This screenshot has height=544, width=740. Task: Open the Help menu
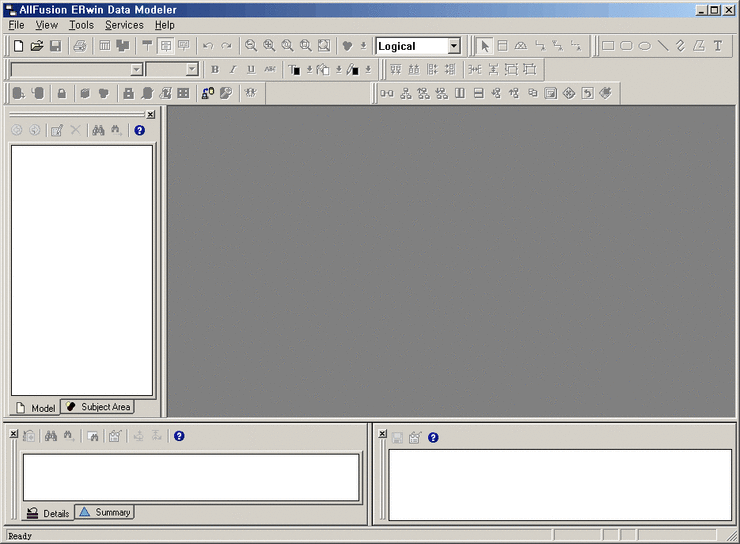[x=165, y=25]
